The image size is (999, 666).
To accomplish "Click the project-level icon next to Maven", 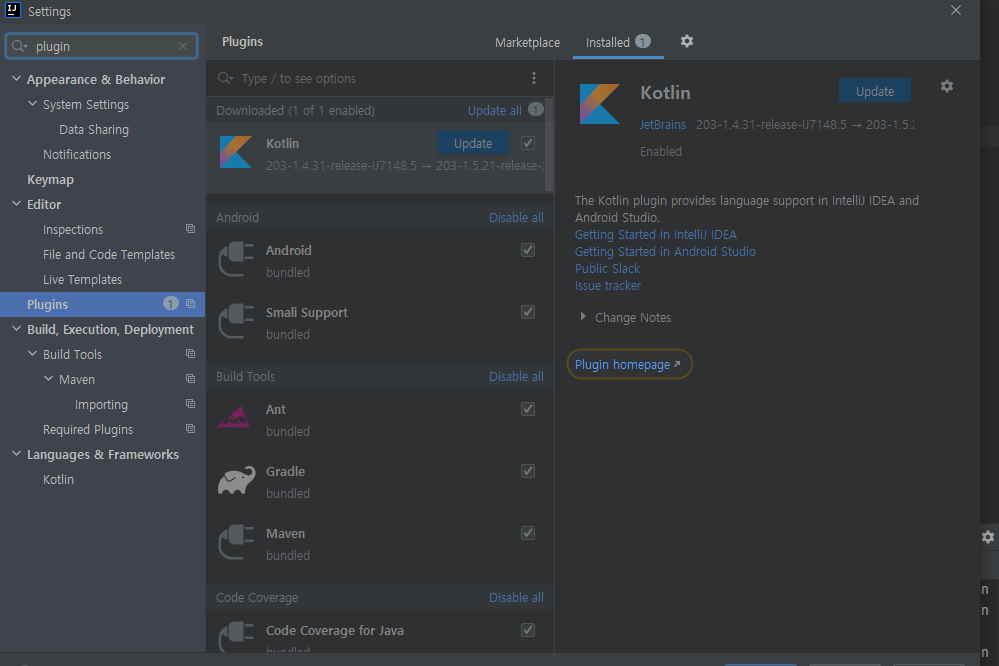I will click(x=190, y=379).
